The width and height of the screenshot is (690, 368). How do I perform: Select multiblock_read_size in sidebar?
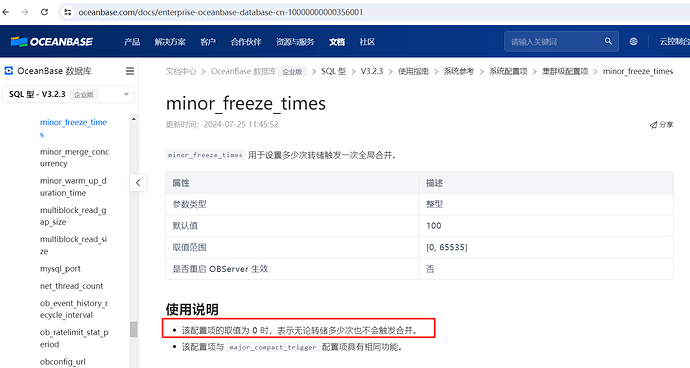coord(73,245)
